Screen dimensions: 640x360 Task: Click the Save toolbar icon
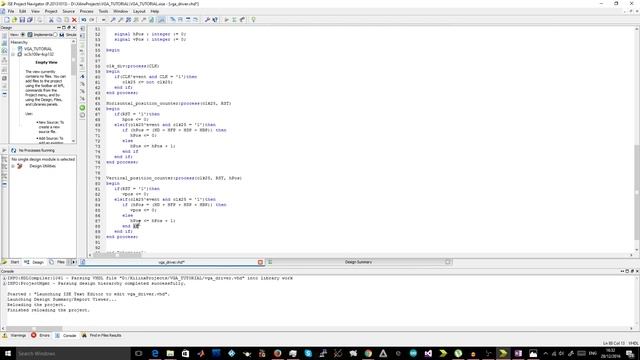22,20
